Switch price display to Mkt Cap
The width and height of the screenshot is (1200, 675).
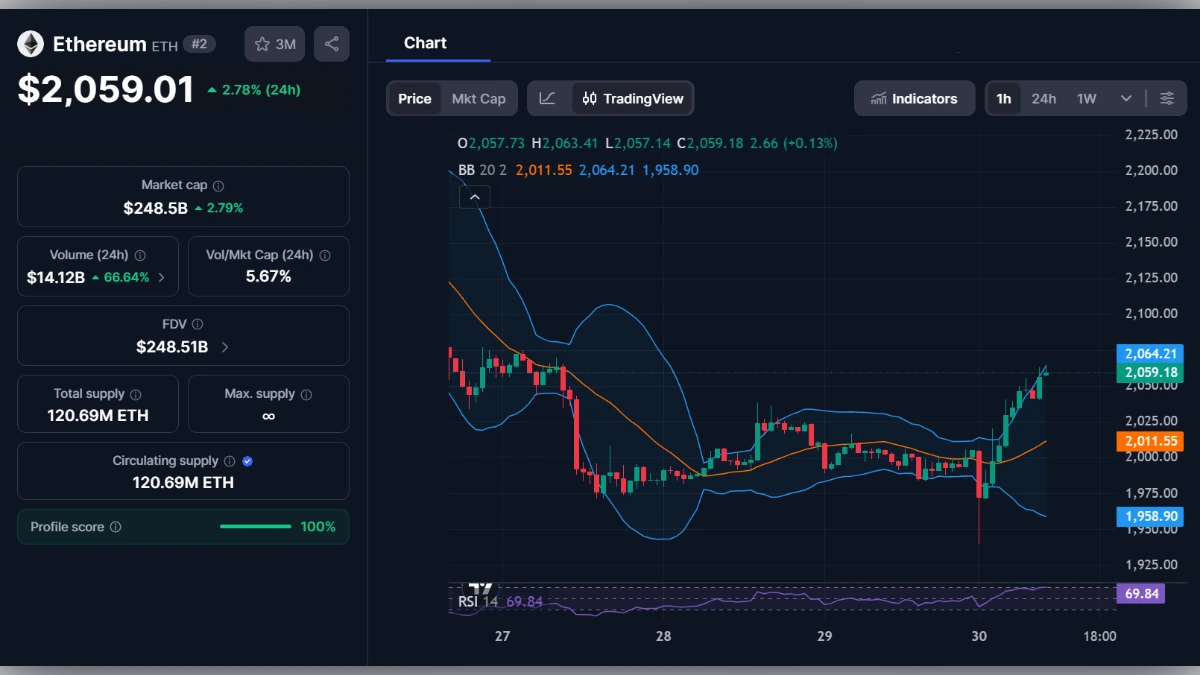478,98
